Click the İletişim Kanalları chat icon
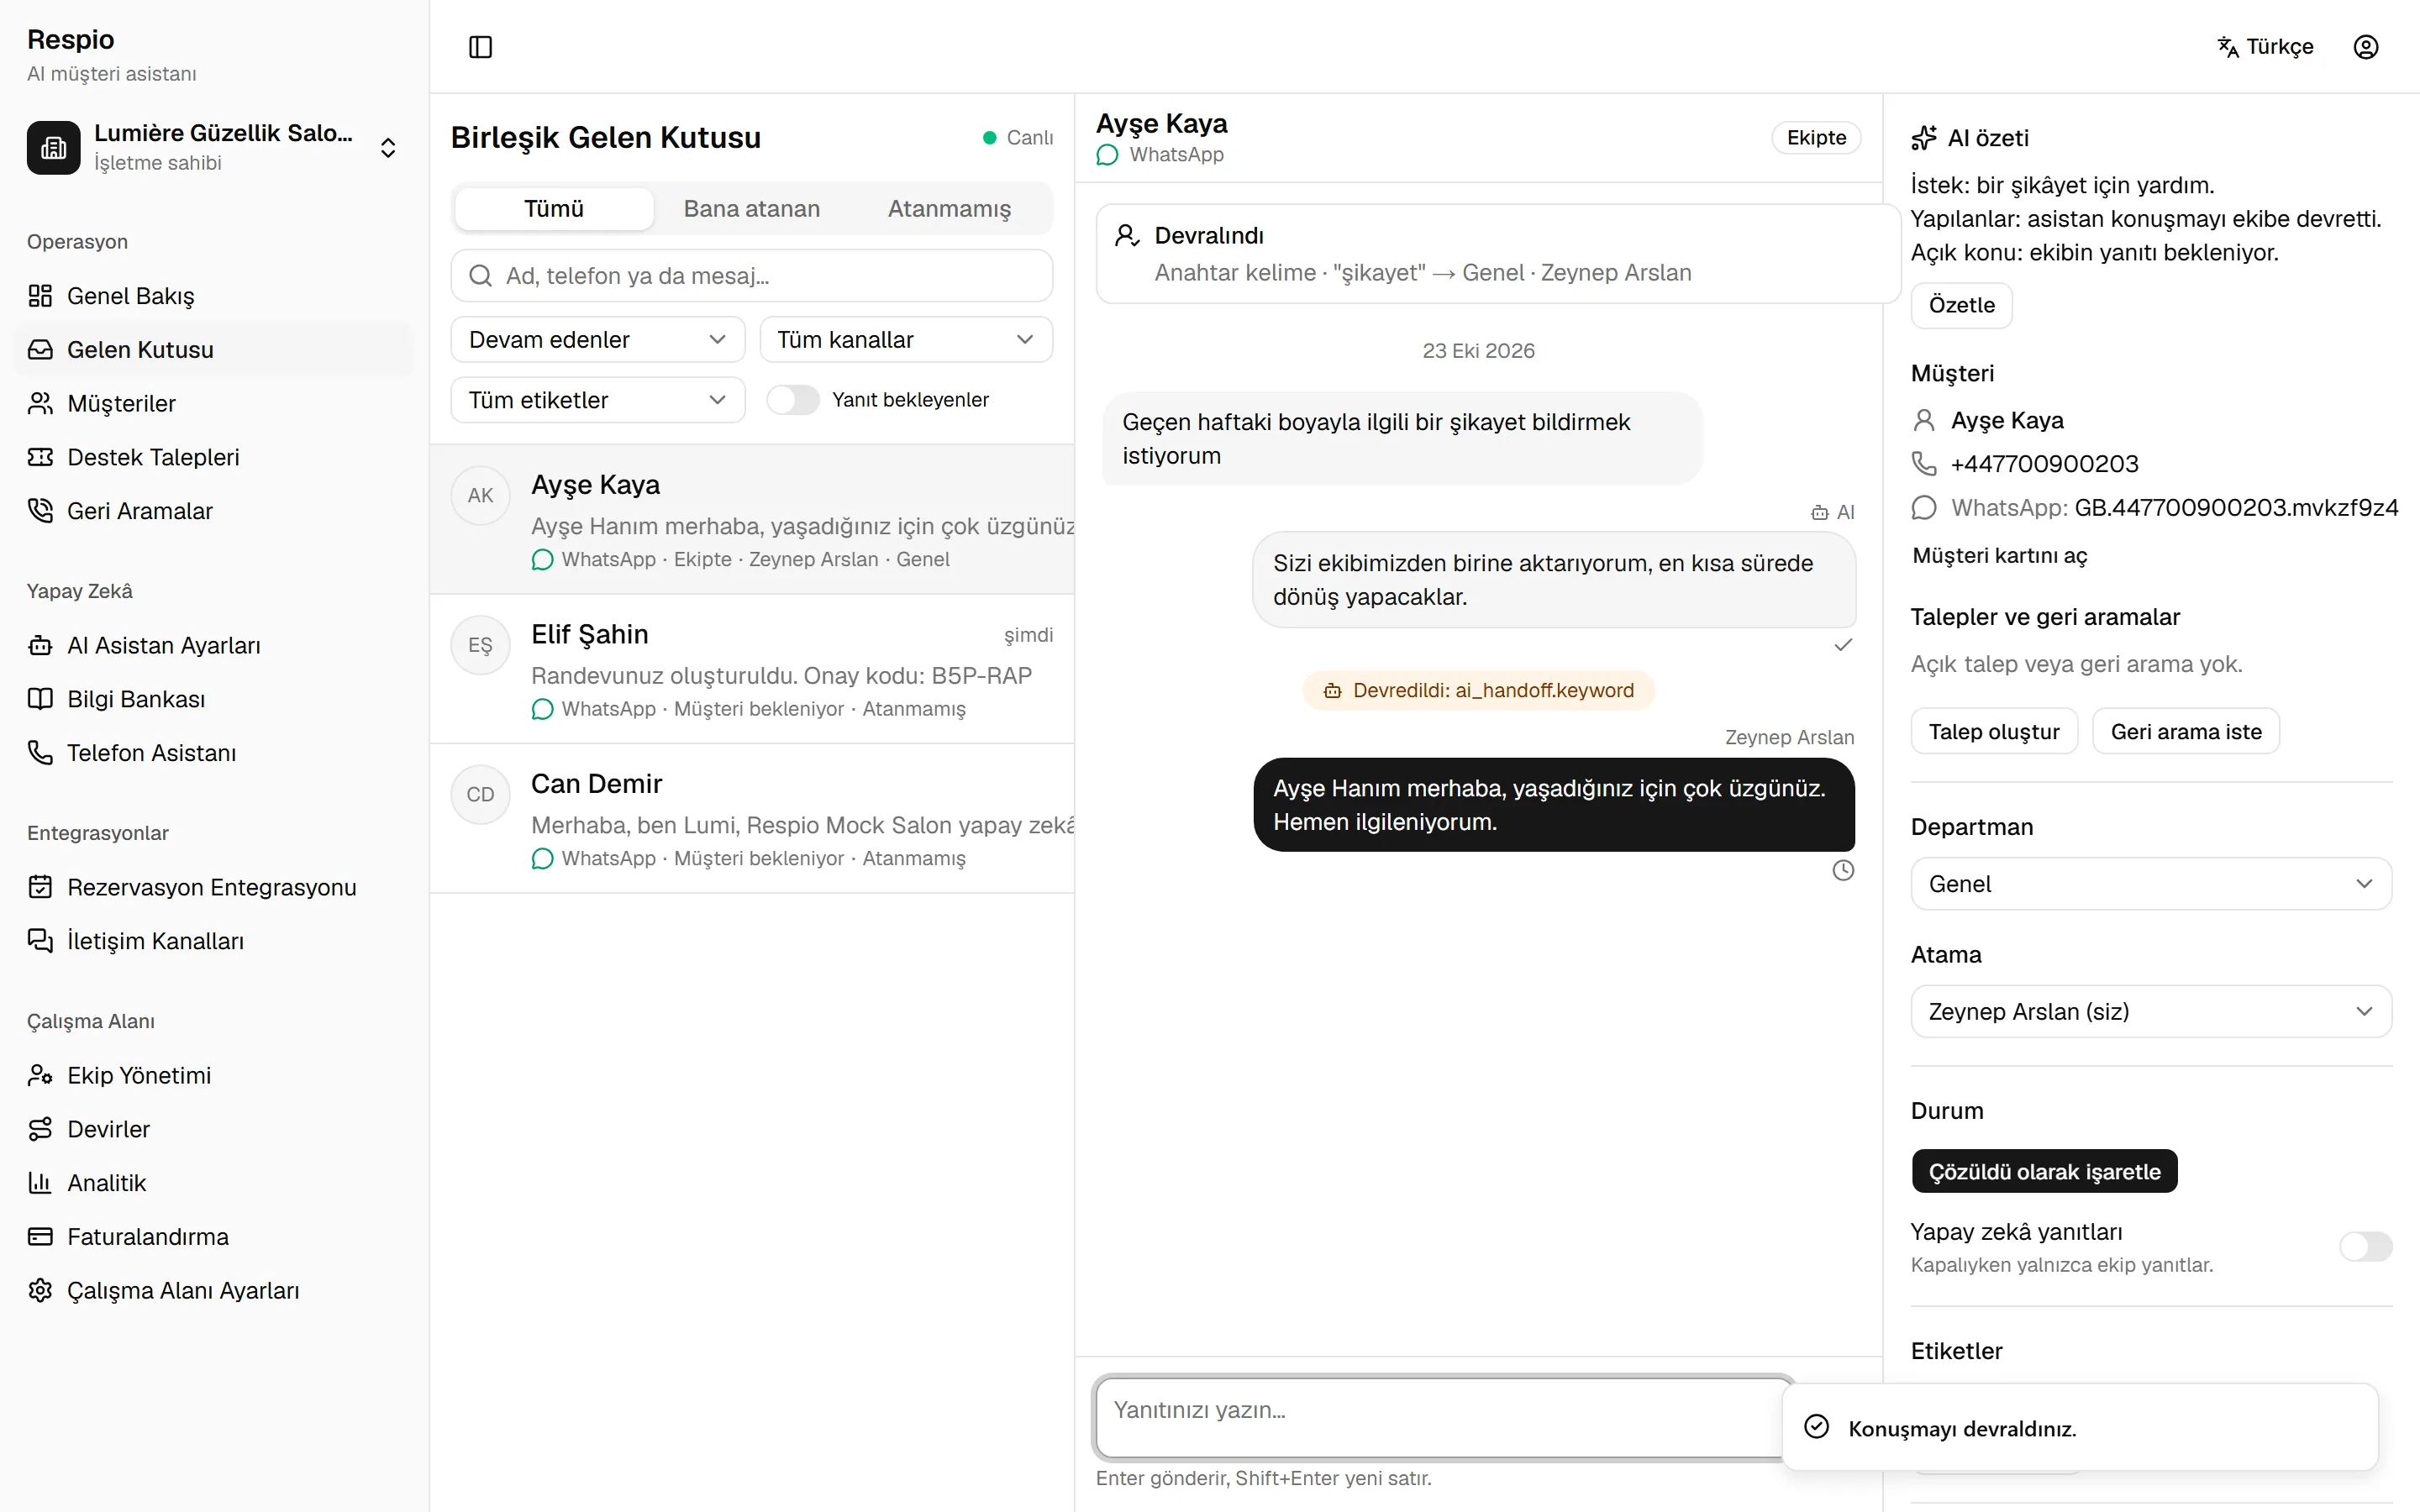Image resolution: width=2420 pixels, height=1512 pixels. [x=40, y=941]
